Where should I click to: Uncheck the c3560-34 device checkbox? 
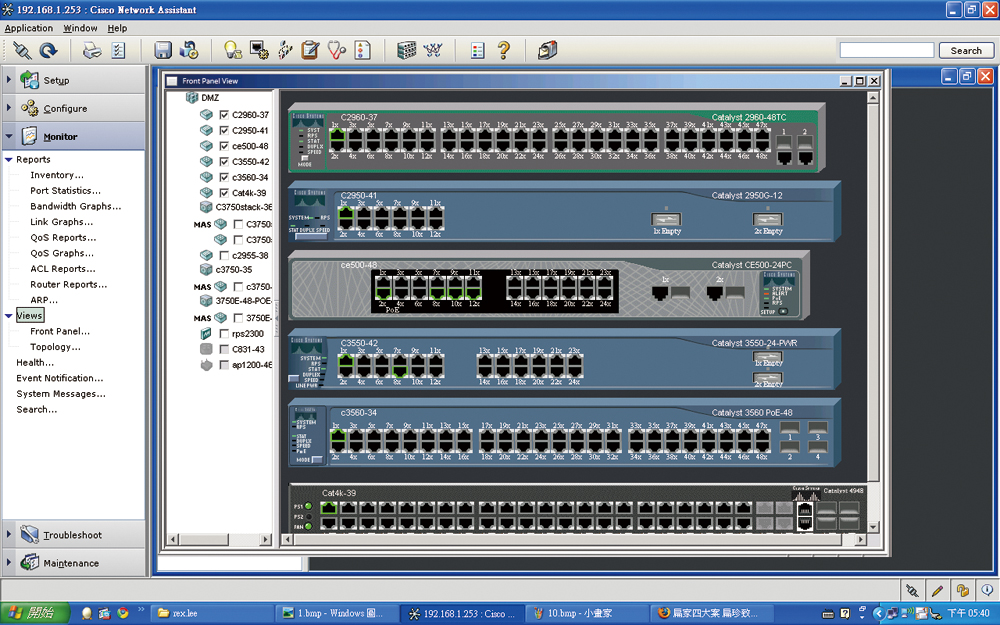224,177
